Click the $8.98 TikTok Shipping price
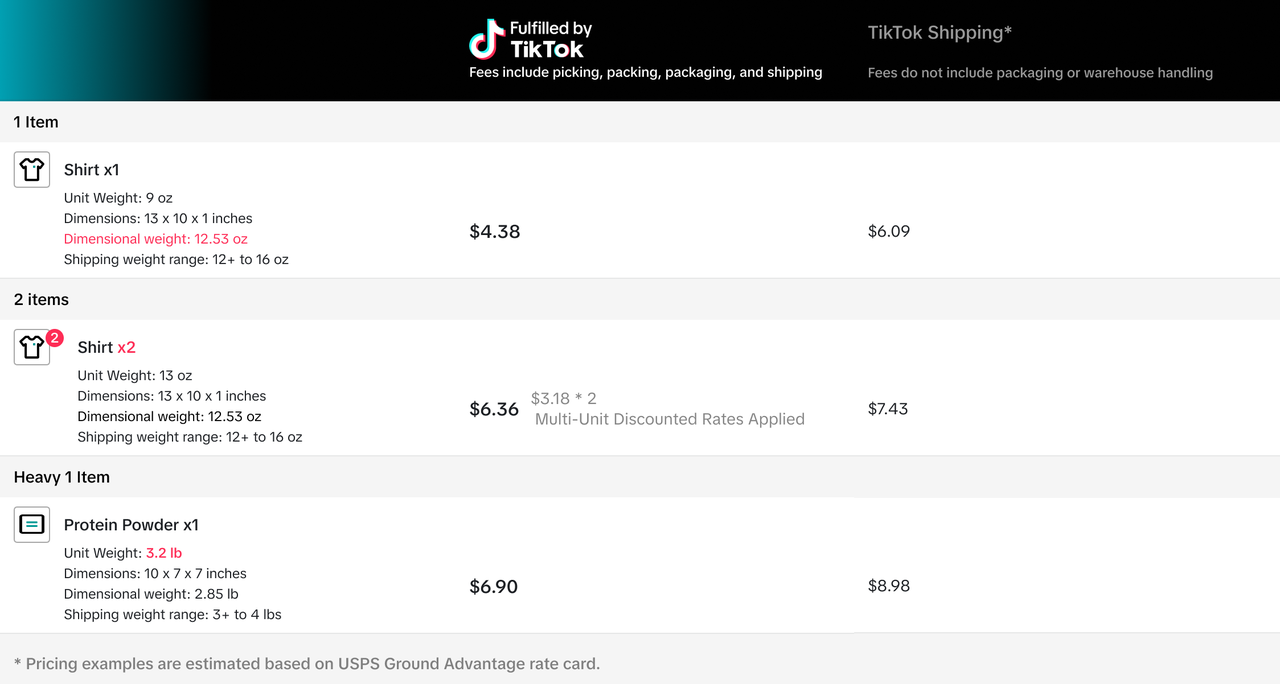1280x684 pixels. 889,586
